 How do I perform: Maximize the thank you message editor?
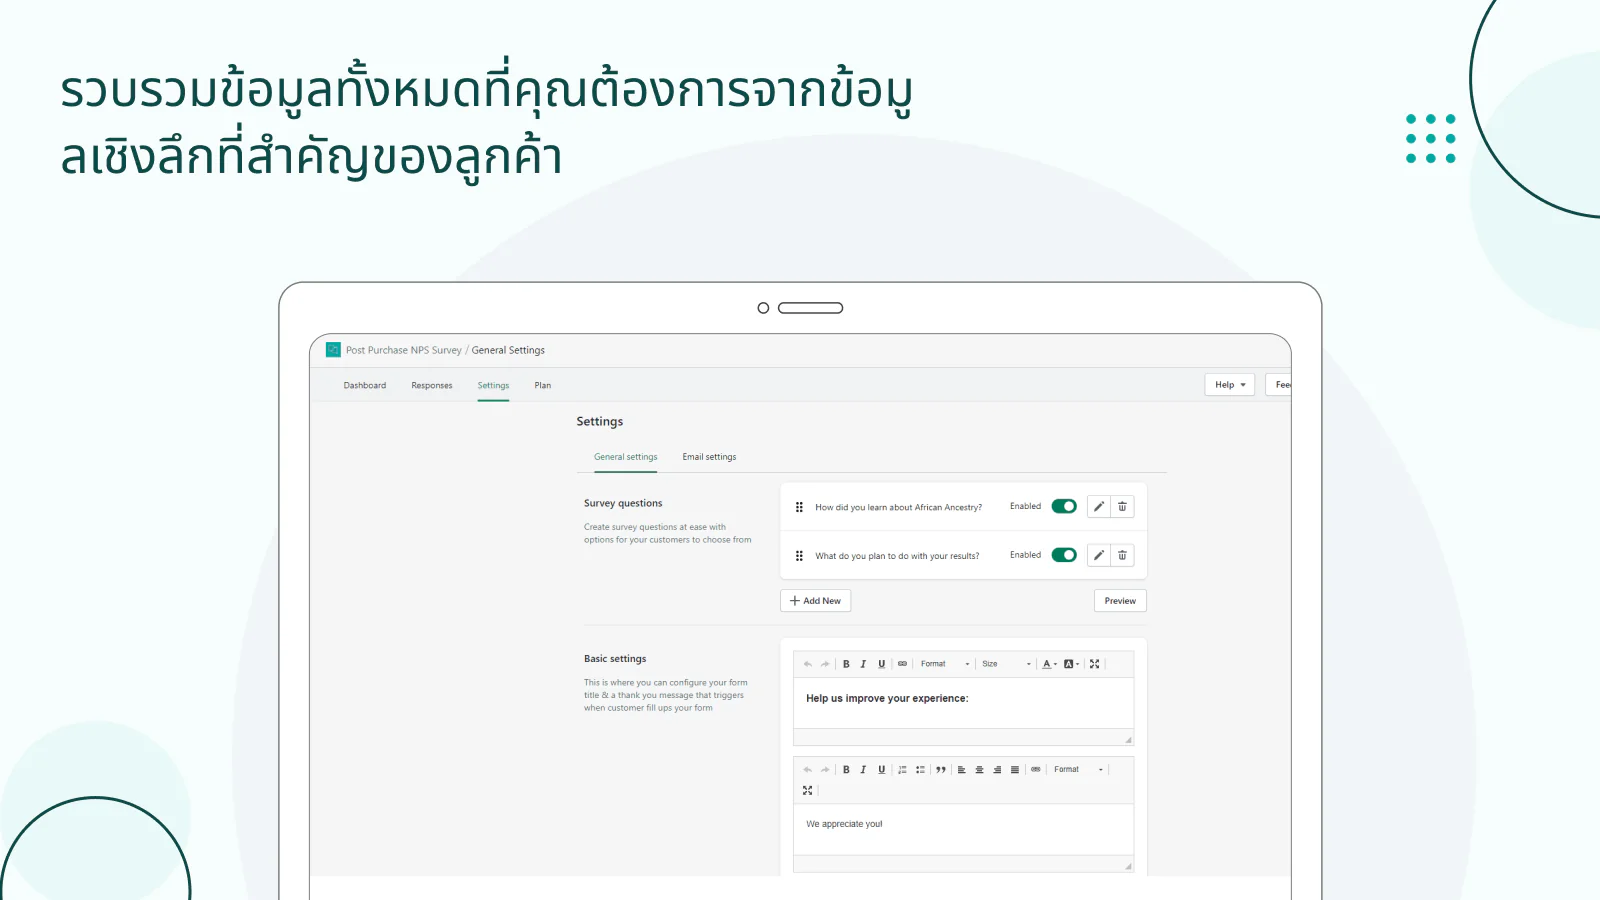808,790
